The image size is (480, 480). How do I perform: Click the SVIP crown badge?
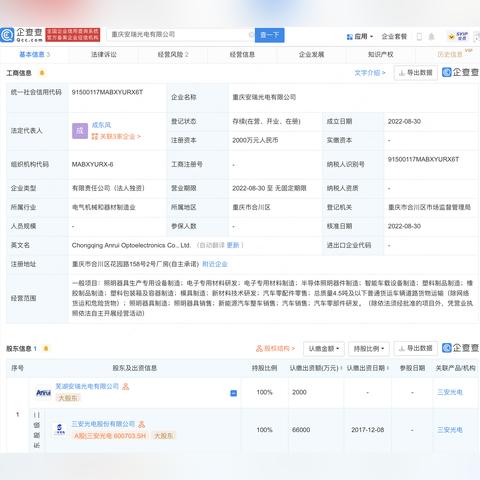coord(458,36)
